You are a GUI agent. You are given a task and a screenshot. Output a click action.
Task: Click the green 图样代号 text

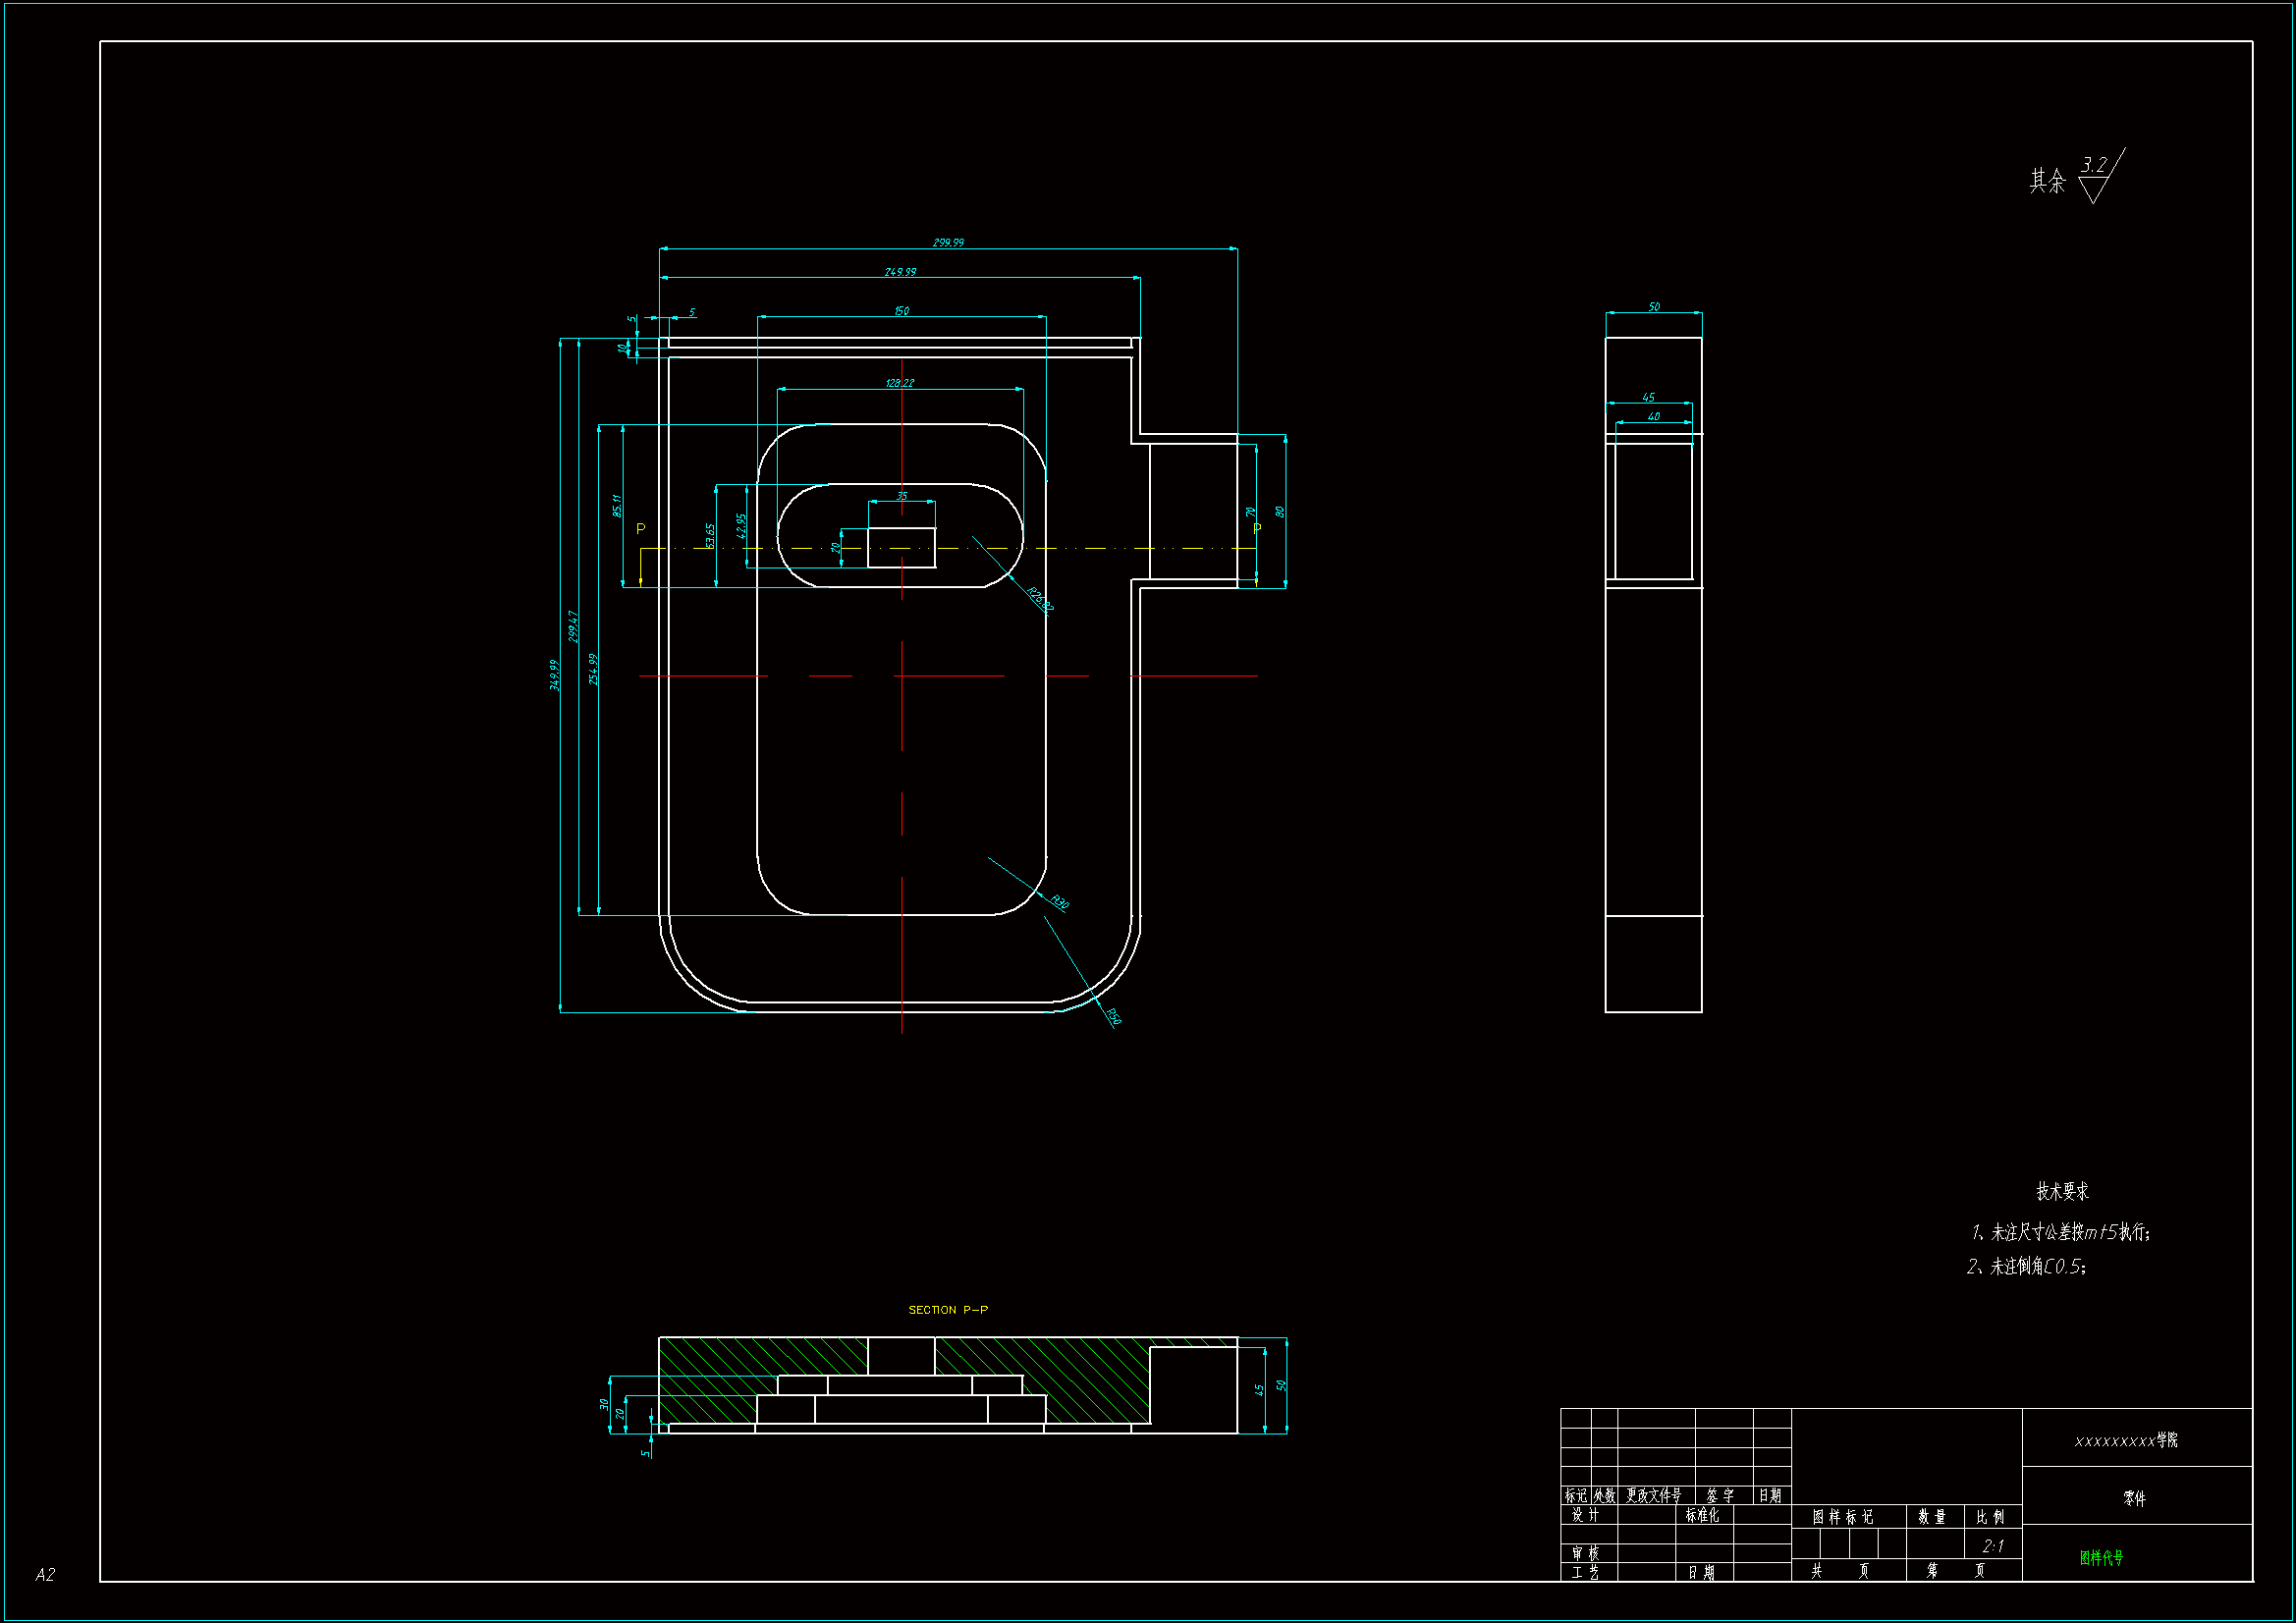point(2101,1558)
